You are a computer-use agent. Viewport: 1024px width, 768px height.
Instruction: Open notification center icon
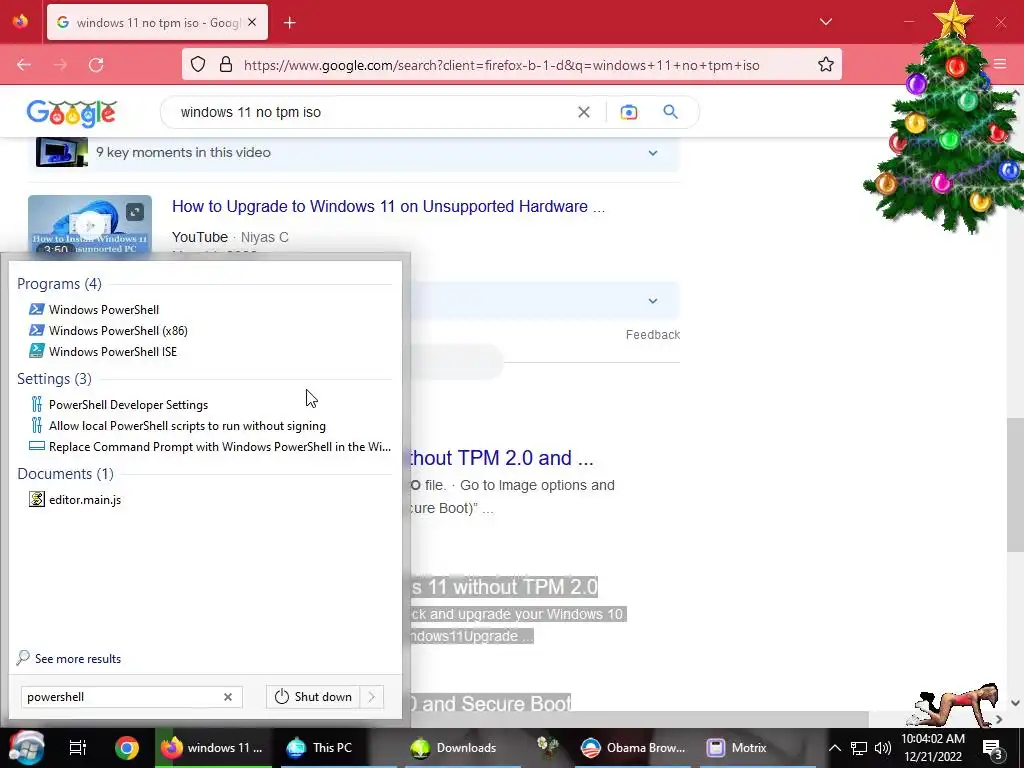(993, 748)
